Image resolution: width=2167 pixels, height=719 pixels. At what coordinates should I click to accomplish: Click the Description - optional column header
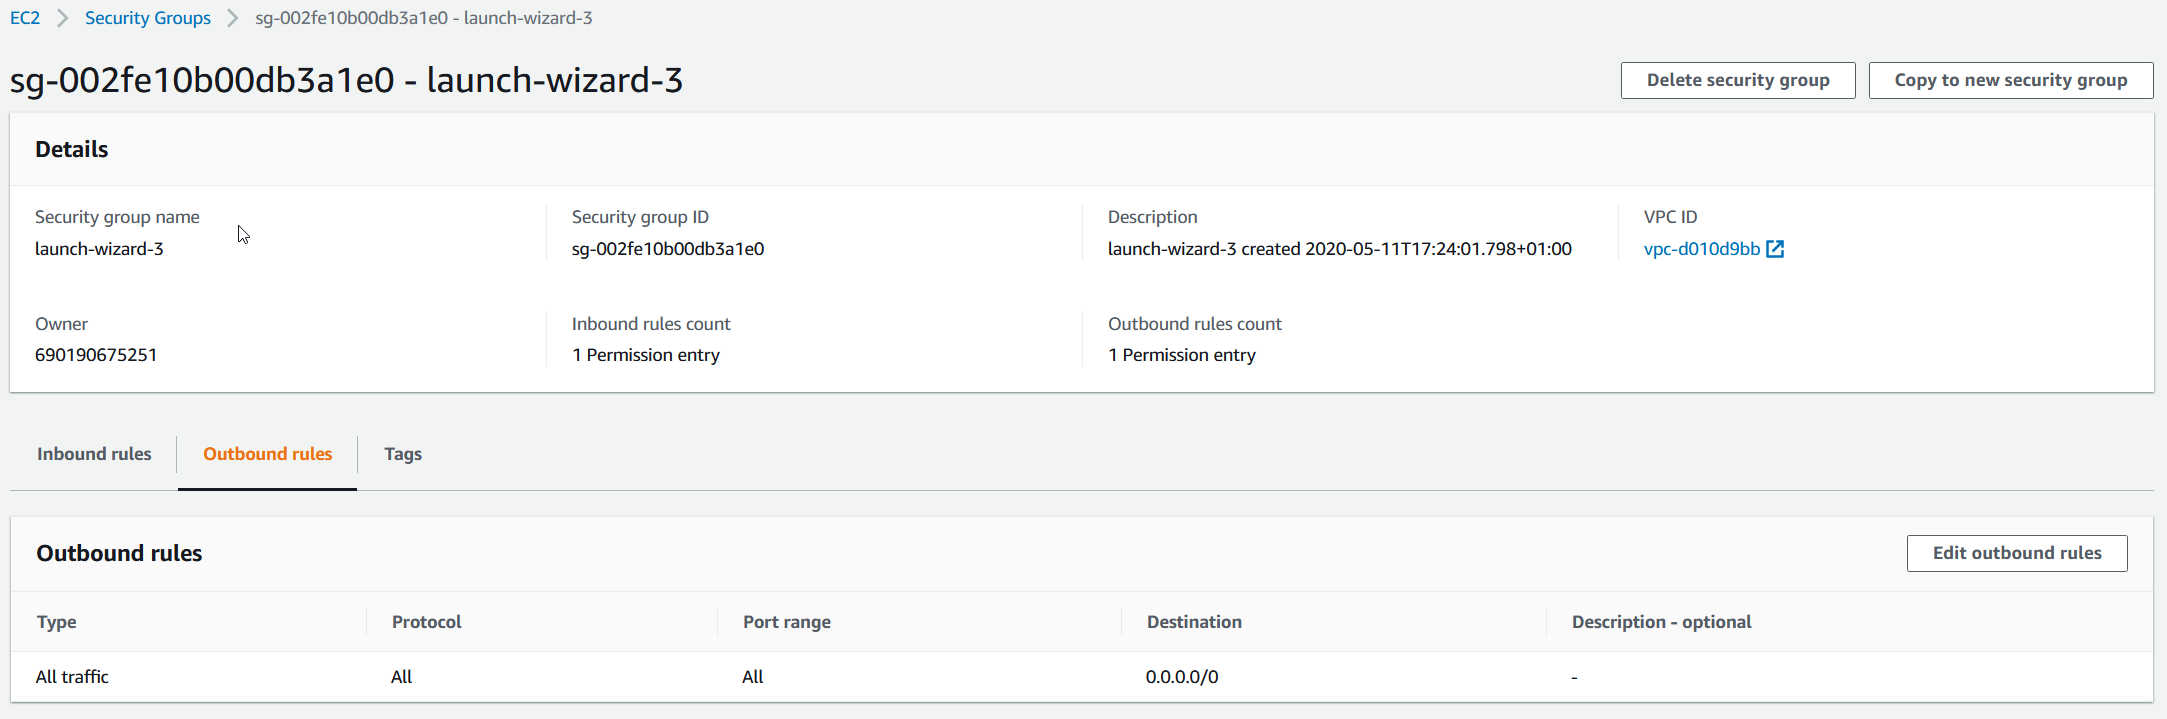[x=1661, y=622]
